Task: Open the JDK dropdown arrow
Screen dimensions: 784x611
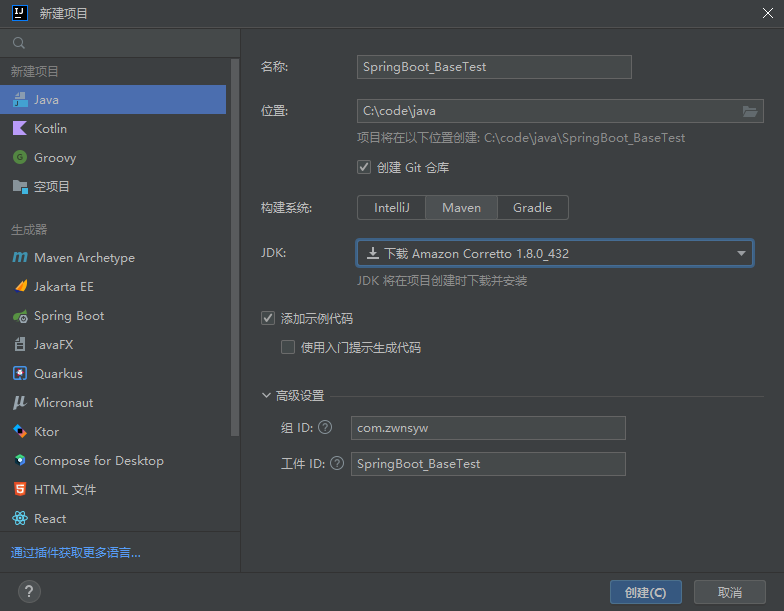Action: pyautogui.click(x=741, y=254)
